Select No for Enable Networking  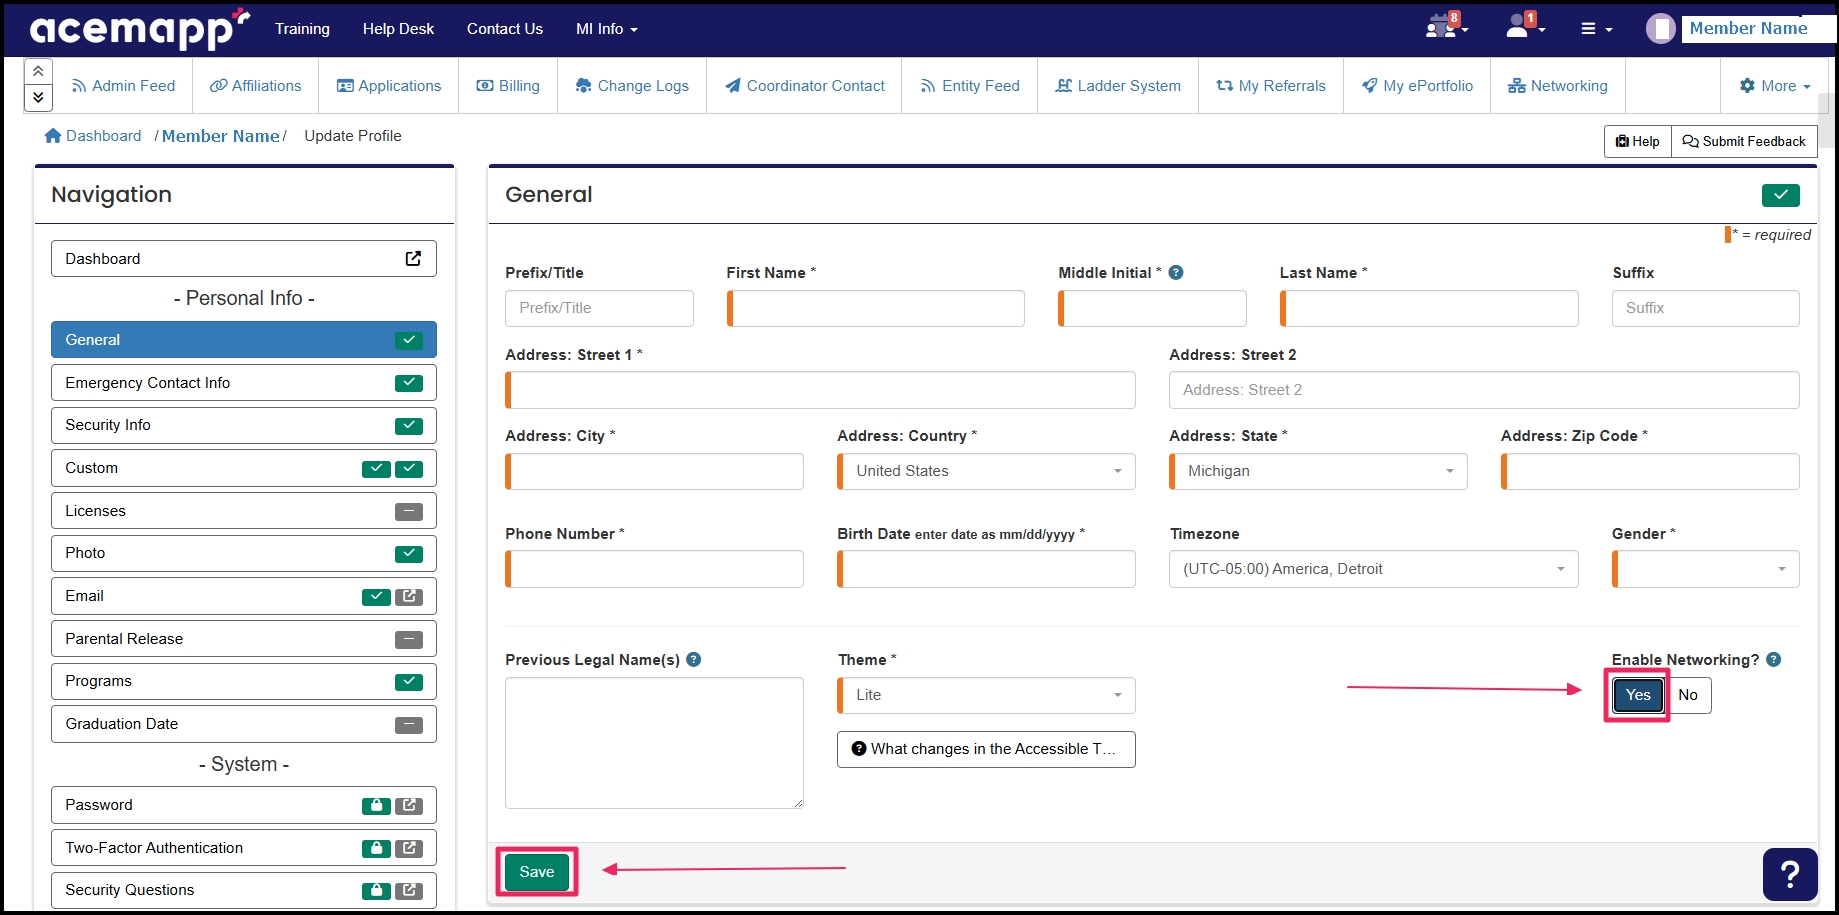click(1689, 695)
